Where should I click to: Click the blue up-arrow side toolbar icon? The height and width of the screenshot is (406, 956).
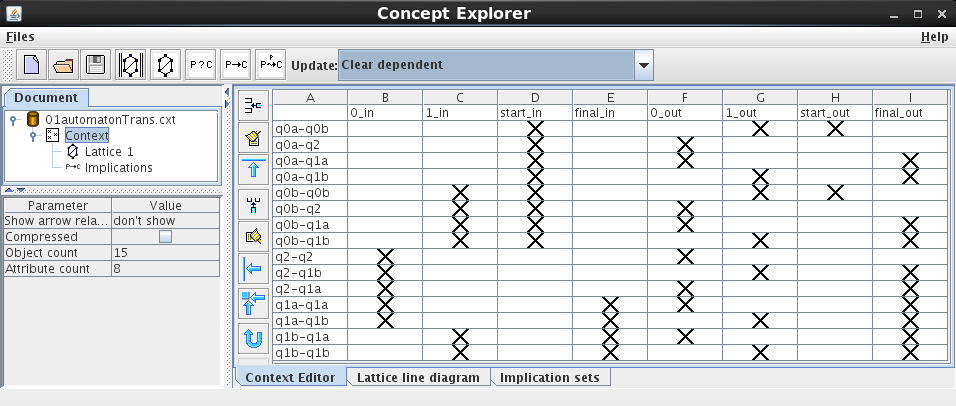tap(253, 169)
